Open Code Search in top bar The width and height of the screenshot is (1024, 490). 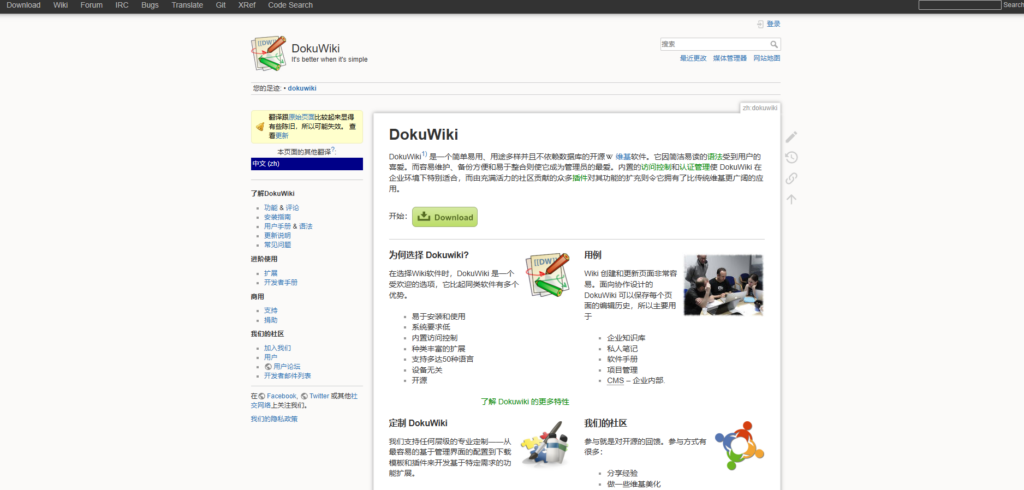290,5
